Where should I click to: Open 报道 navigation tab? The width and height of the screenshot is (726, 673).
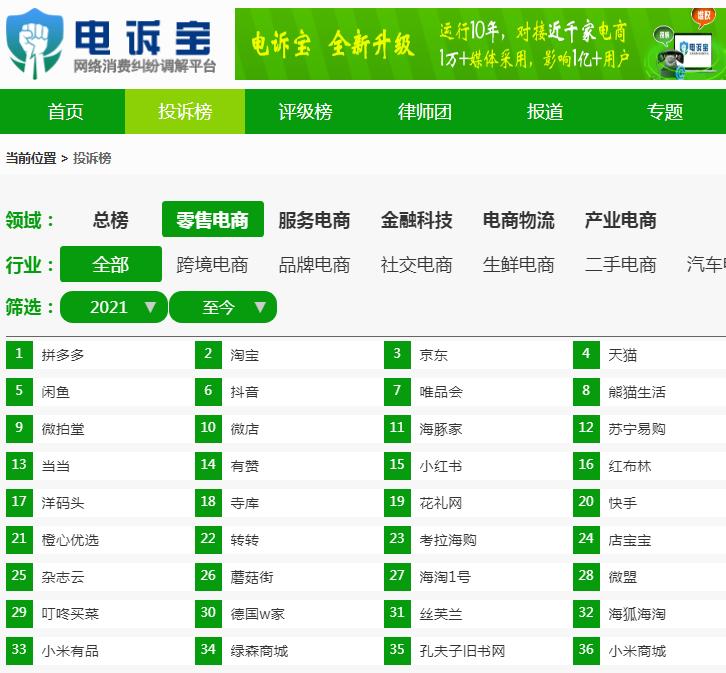(x=545, y=112)
